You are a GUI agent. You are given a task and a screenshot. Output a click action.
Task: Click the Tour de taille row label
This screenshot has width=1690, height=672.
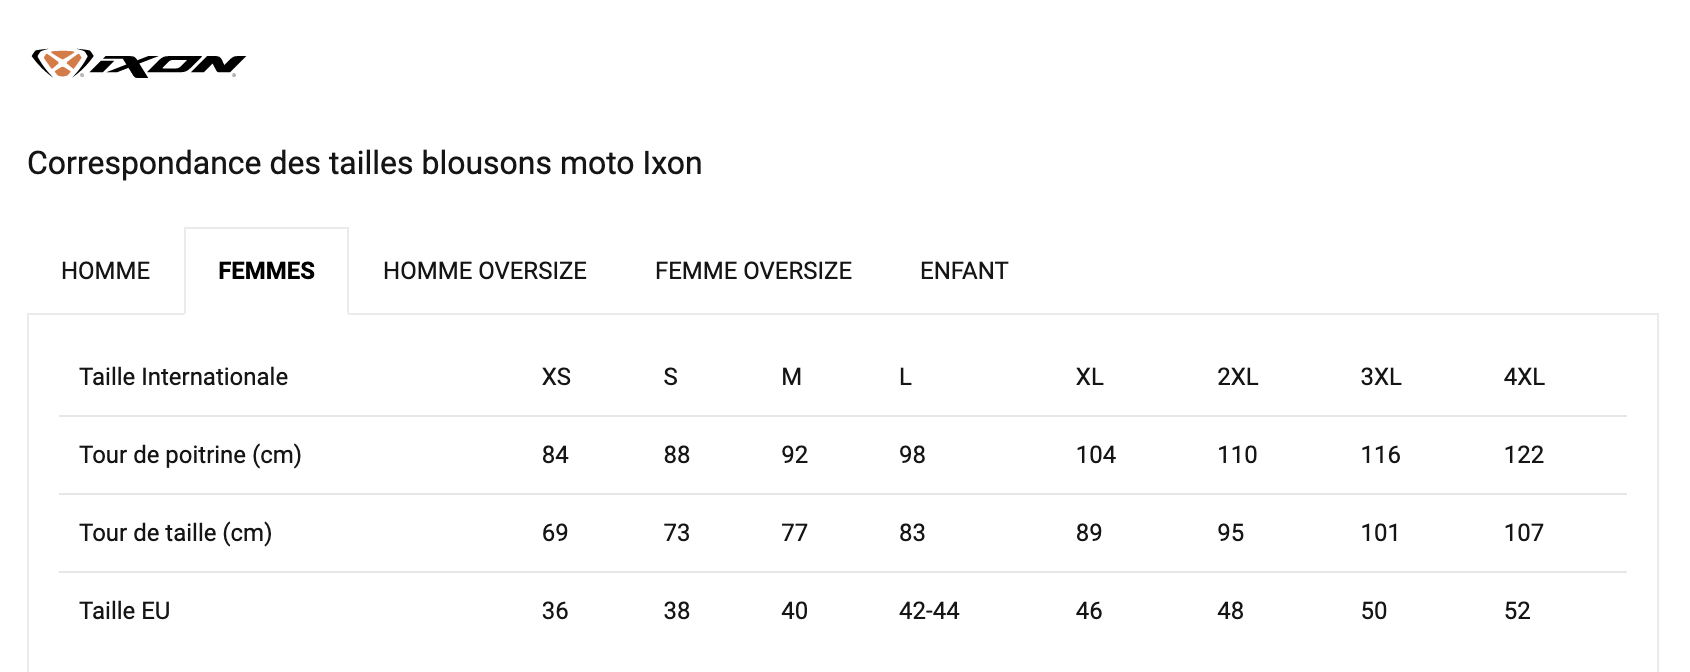(x=175, y=533)
